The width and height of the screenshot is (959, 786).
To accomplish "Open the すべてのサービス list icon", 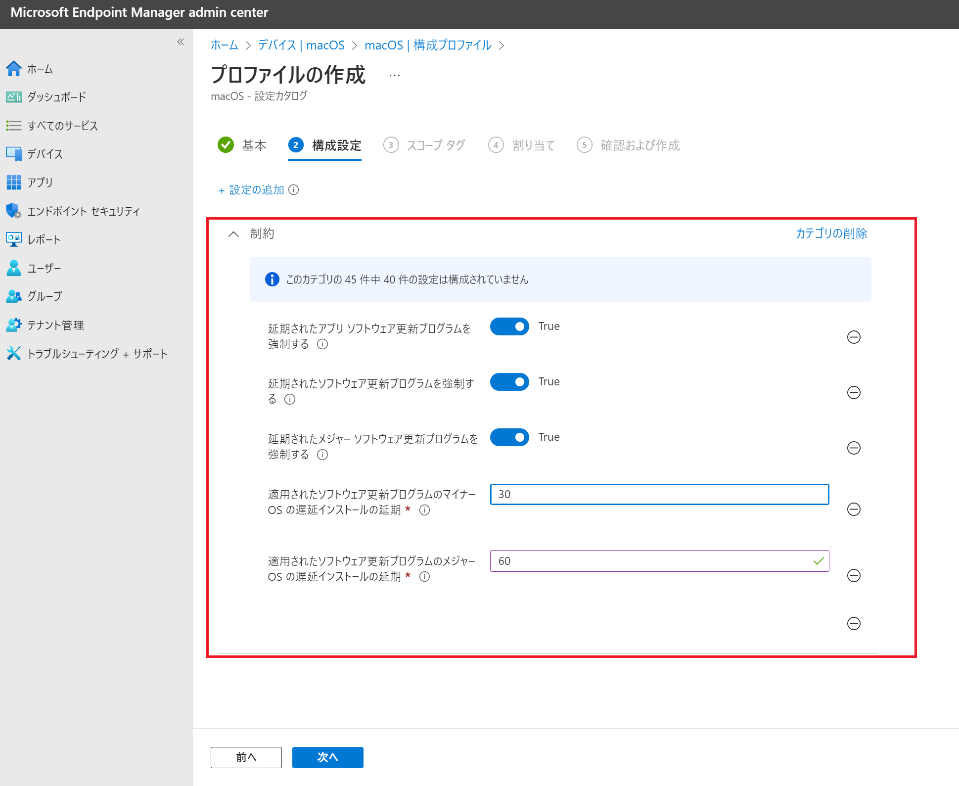I will tap(13, 125).
